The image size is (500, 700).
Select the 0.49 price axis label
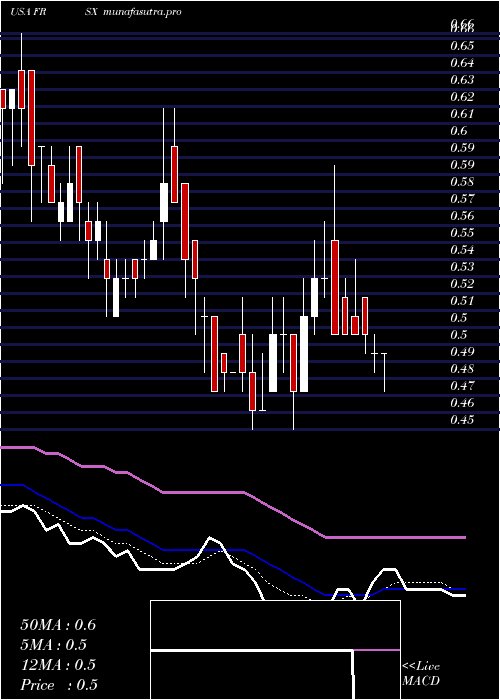pyautogui.click(x=461, y=352)
